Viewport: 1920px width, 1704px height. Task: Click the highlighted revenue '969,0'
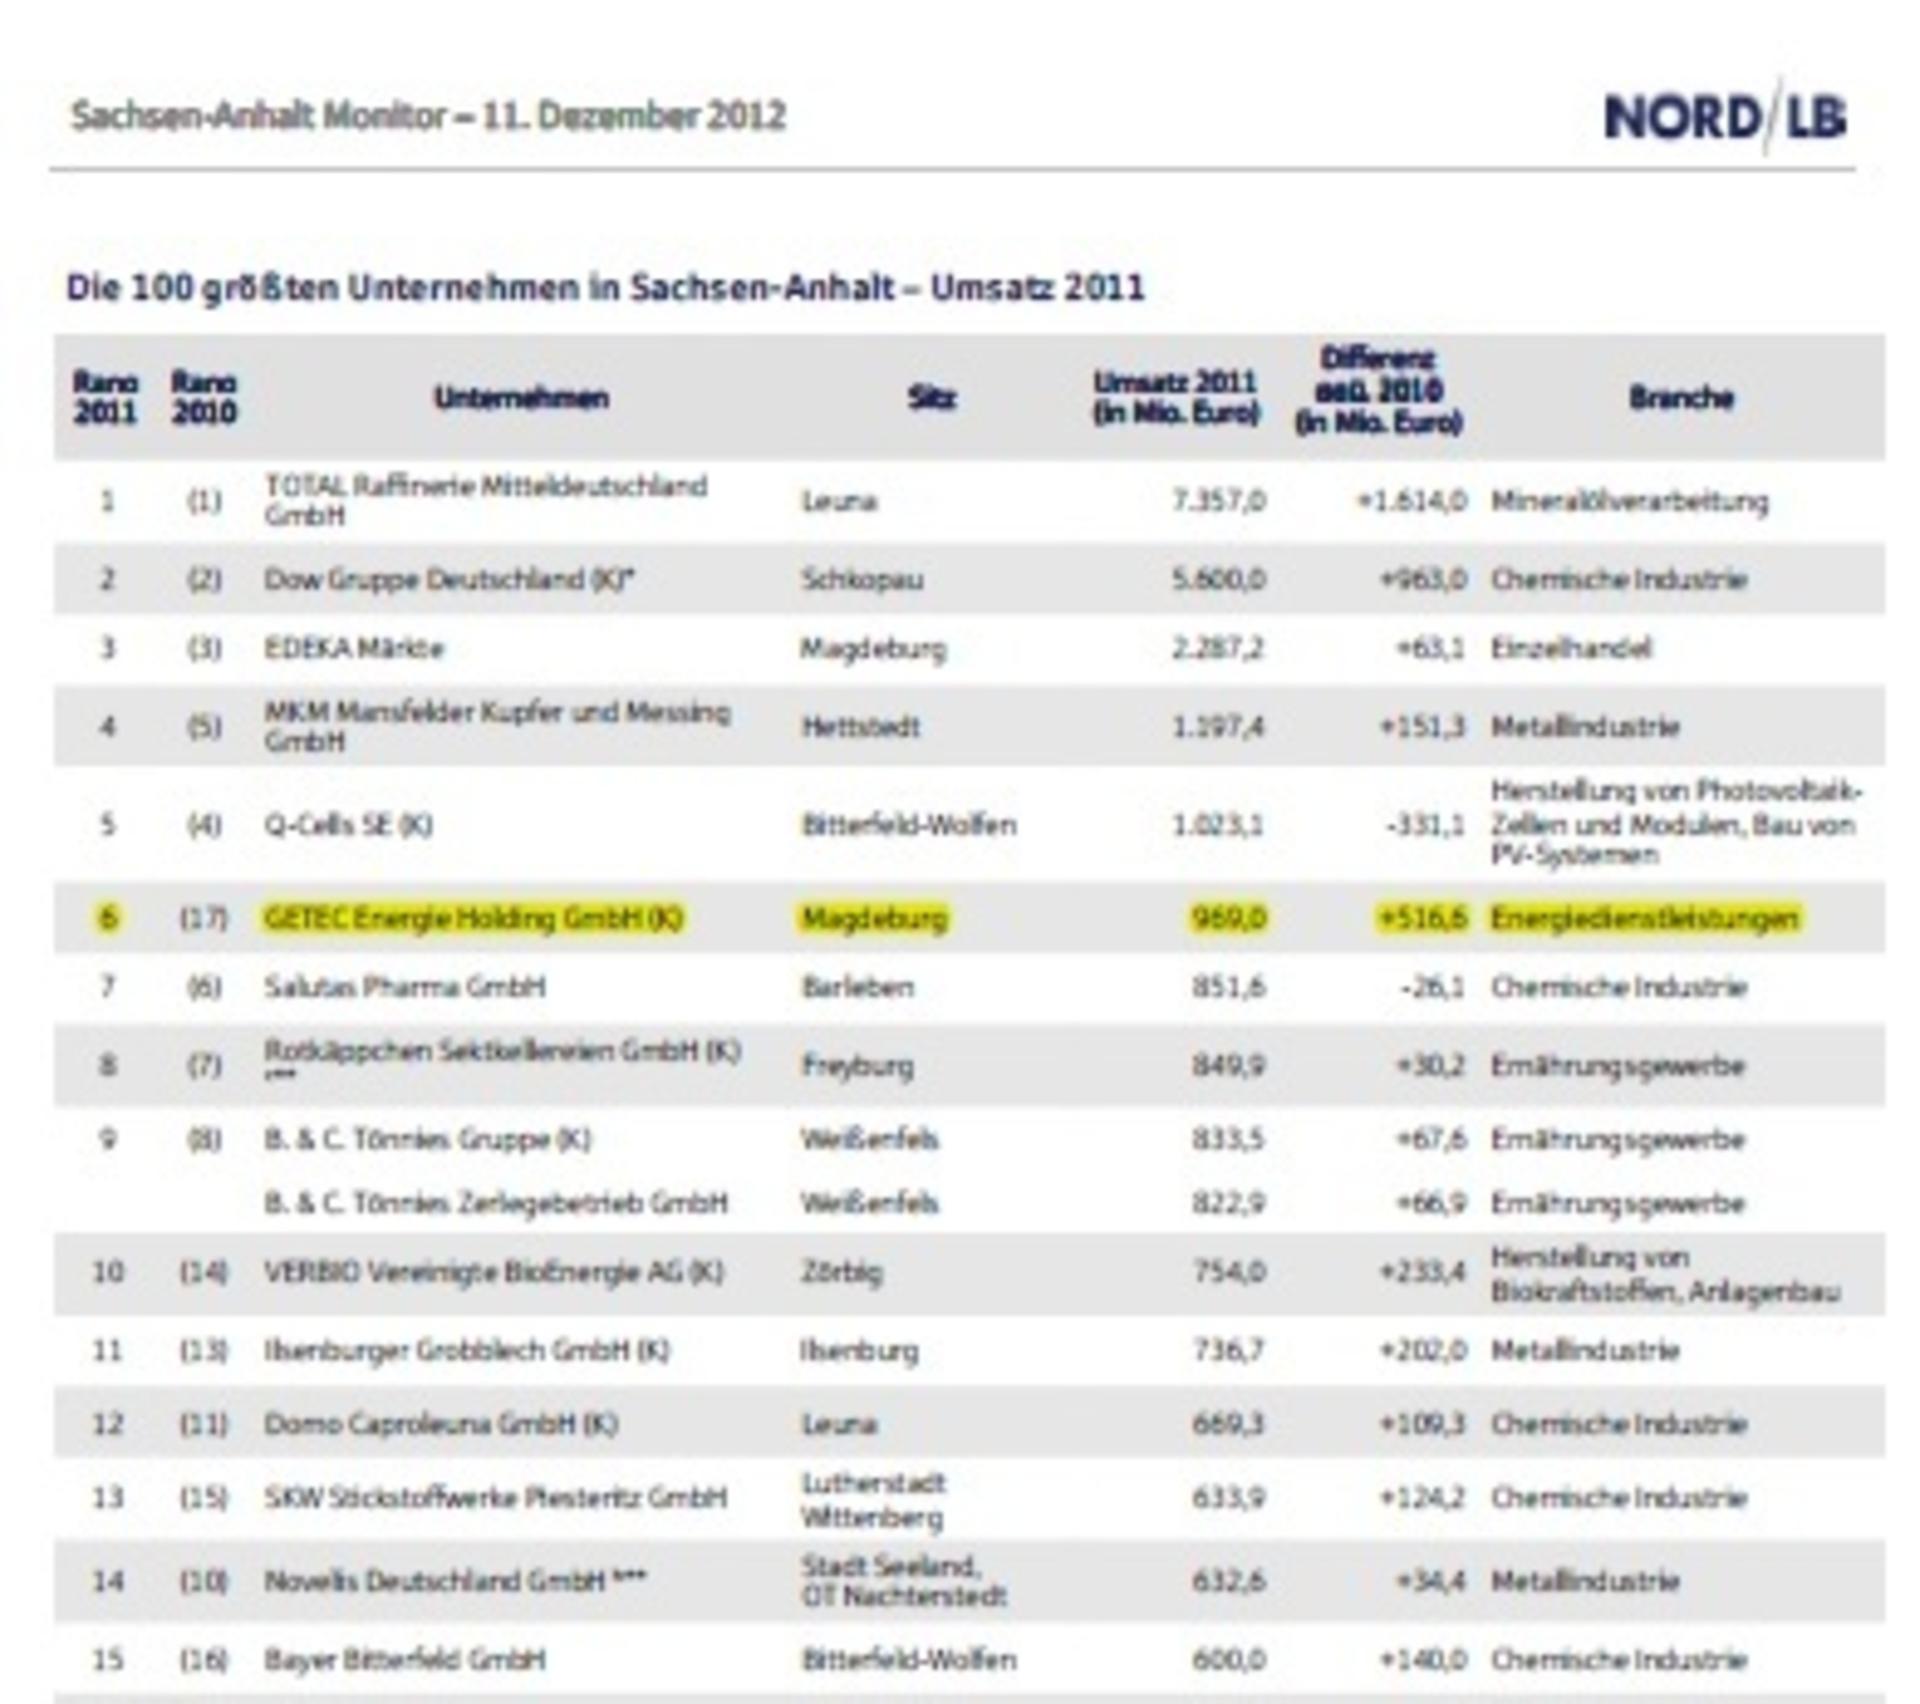(1229, 918)
